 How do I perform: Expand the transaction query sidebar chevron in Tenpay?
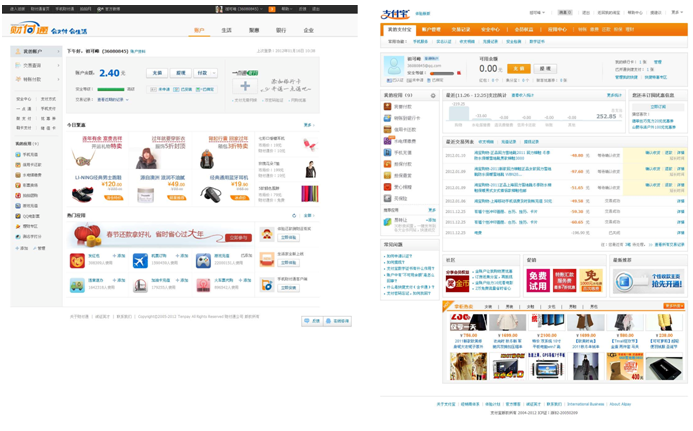pos(58,65)
